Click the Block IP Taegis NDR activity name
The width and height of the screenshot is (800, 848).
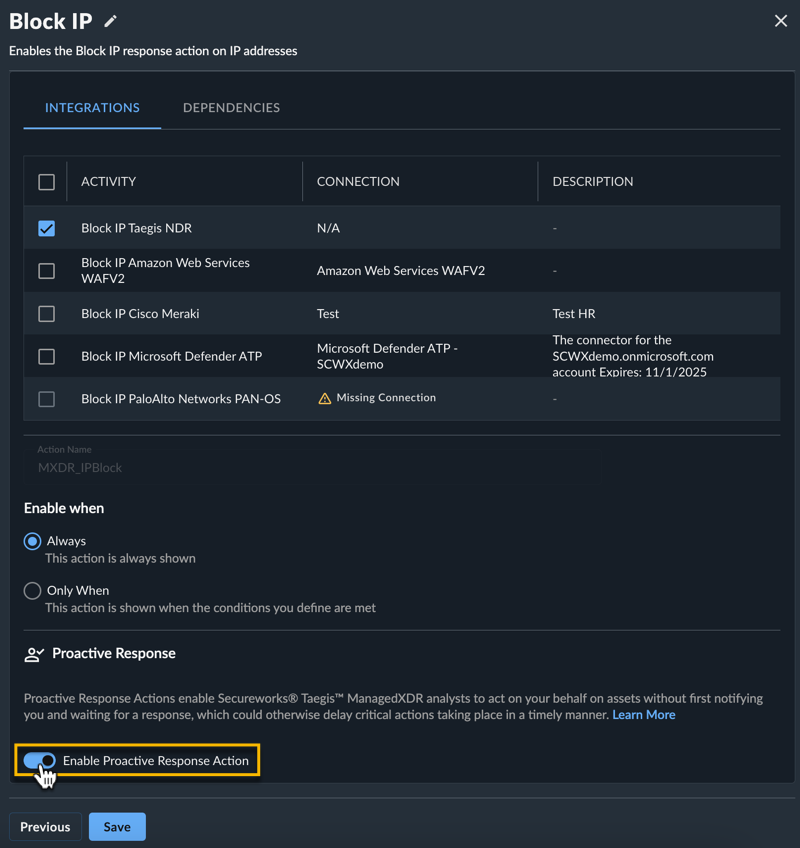tap(136, 228)
